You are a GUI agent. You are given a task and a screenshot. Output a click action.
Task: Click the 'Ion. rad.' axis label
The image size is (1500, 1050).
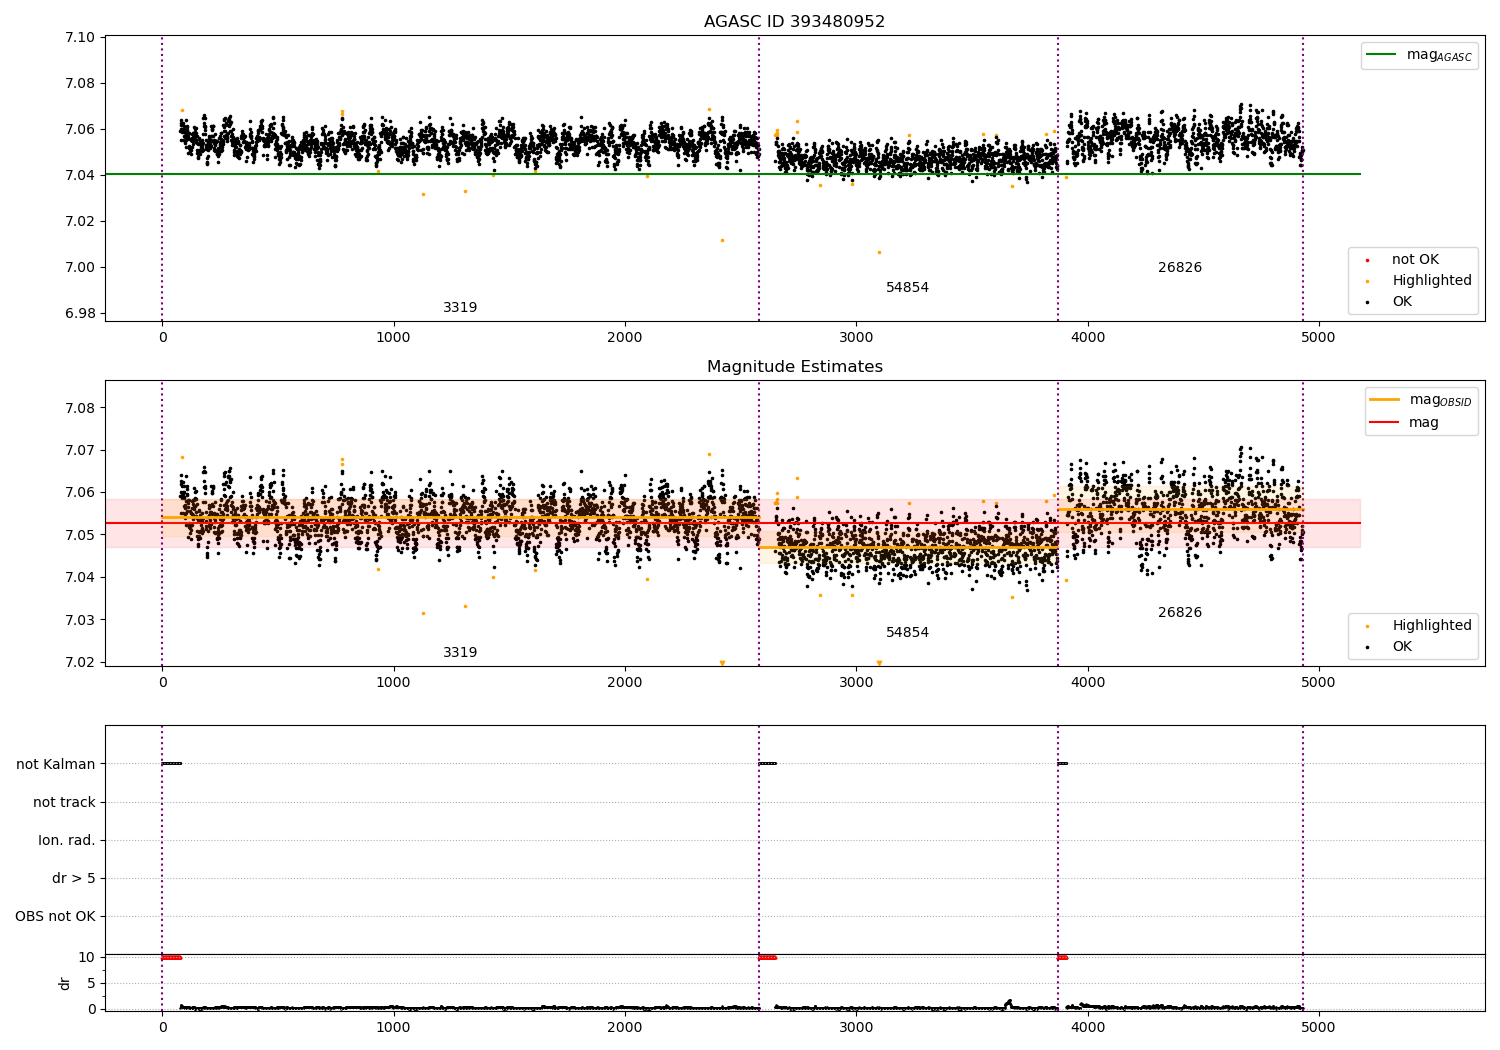coord(67,841)
